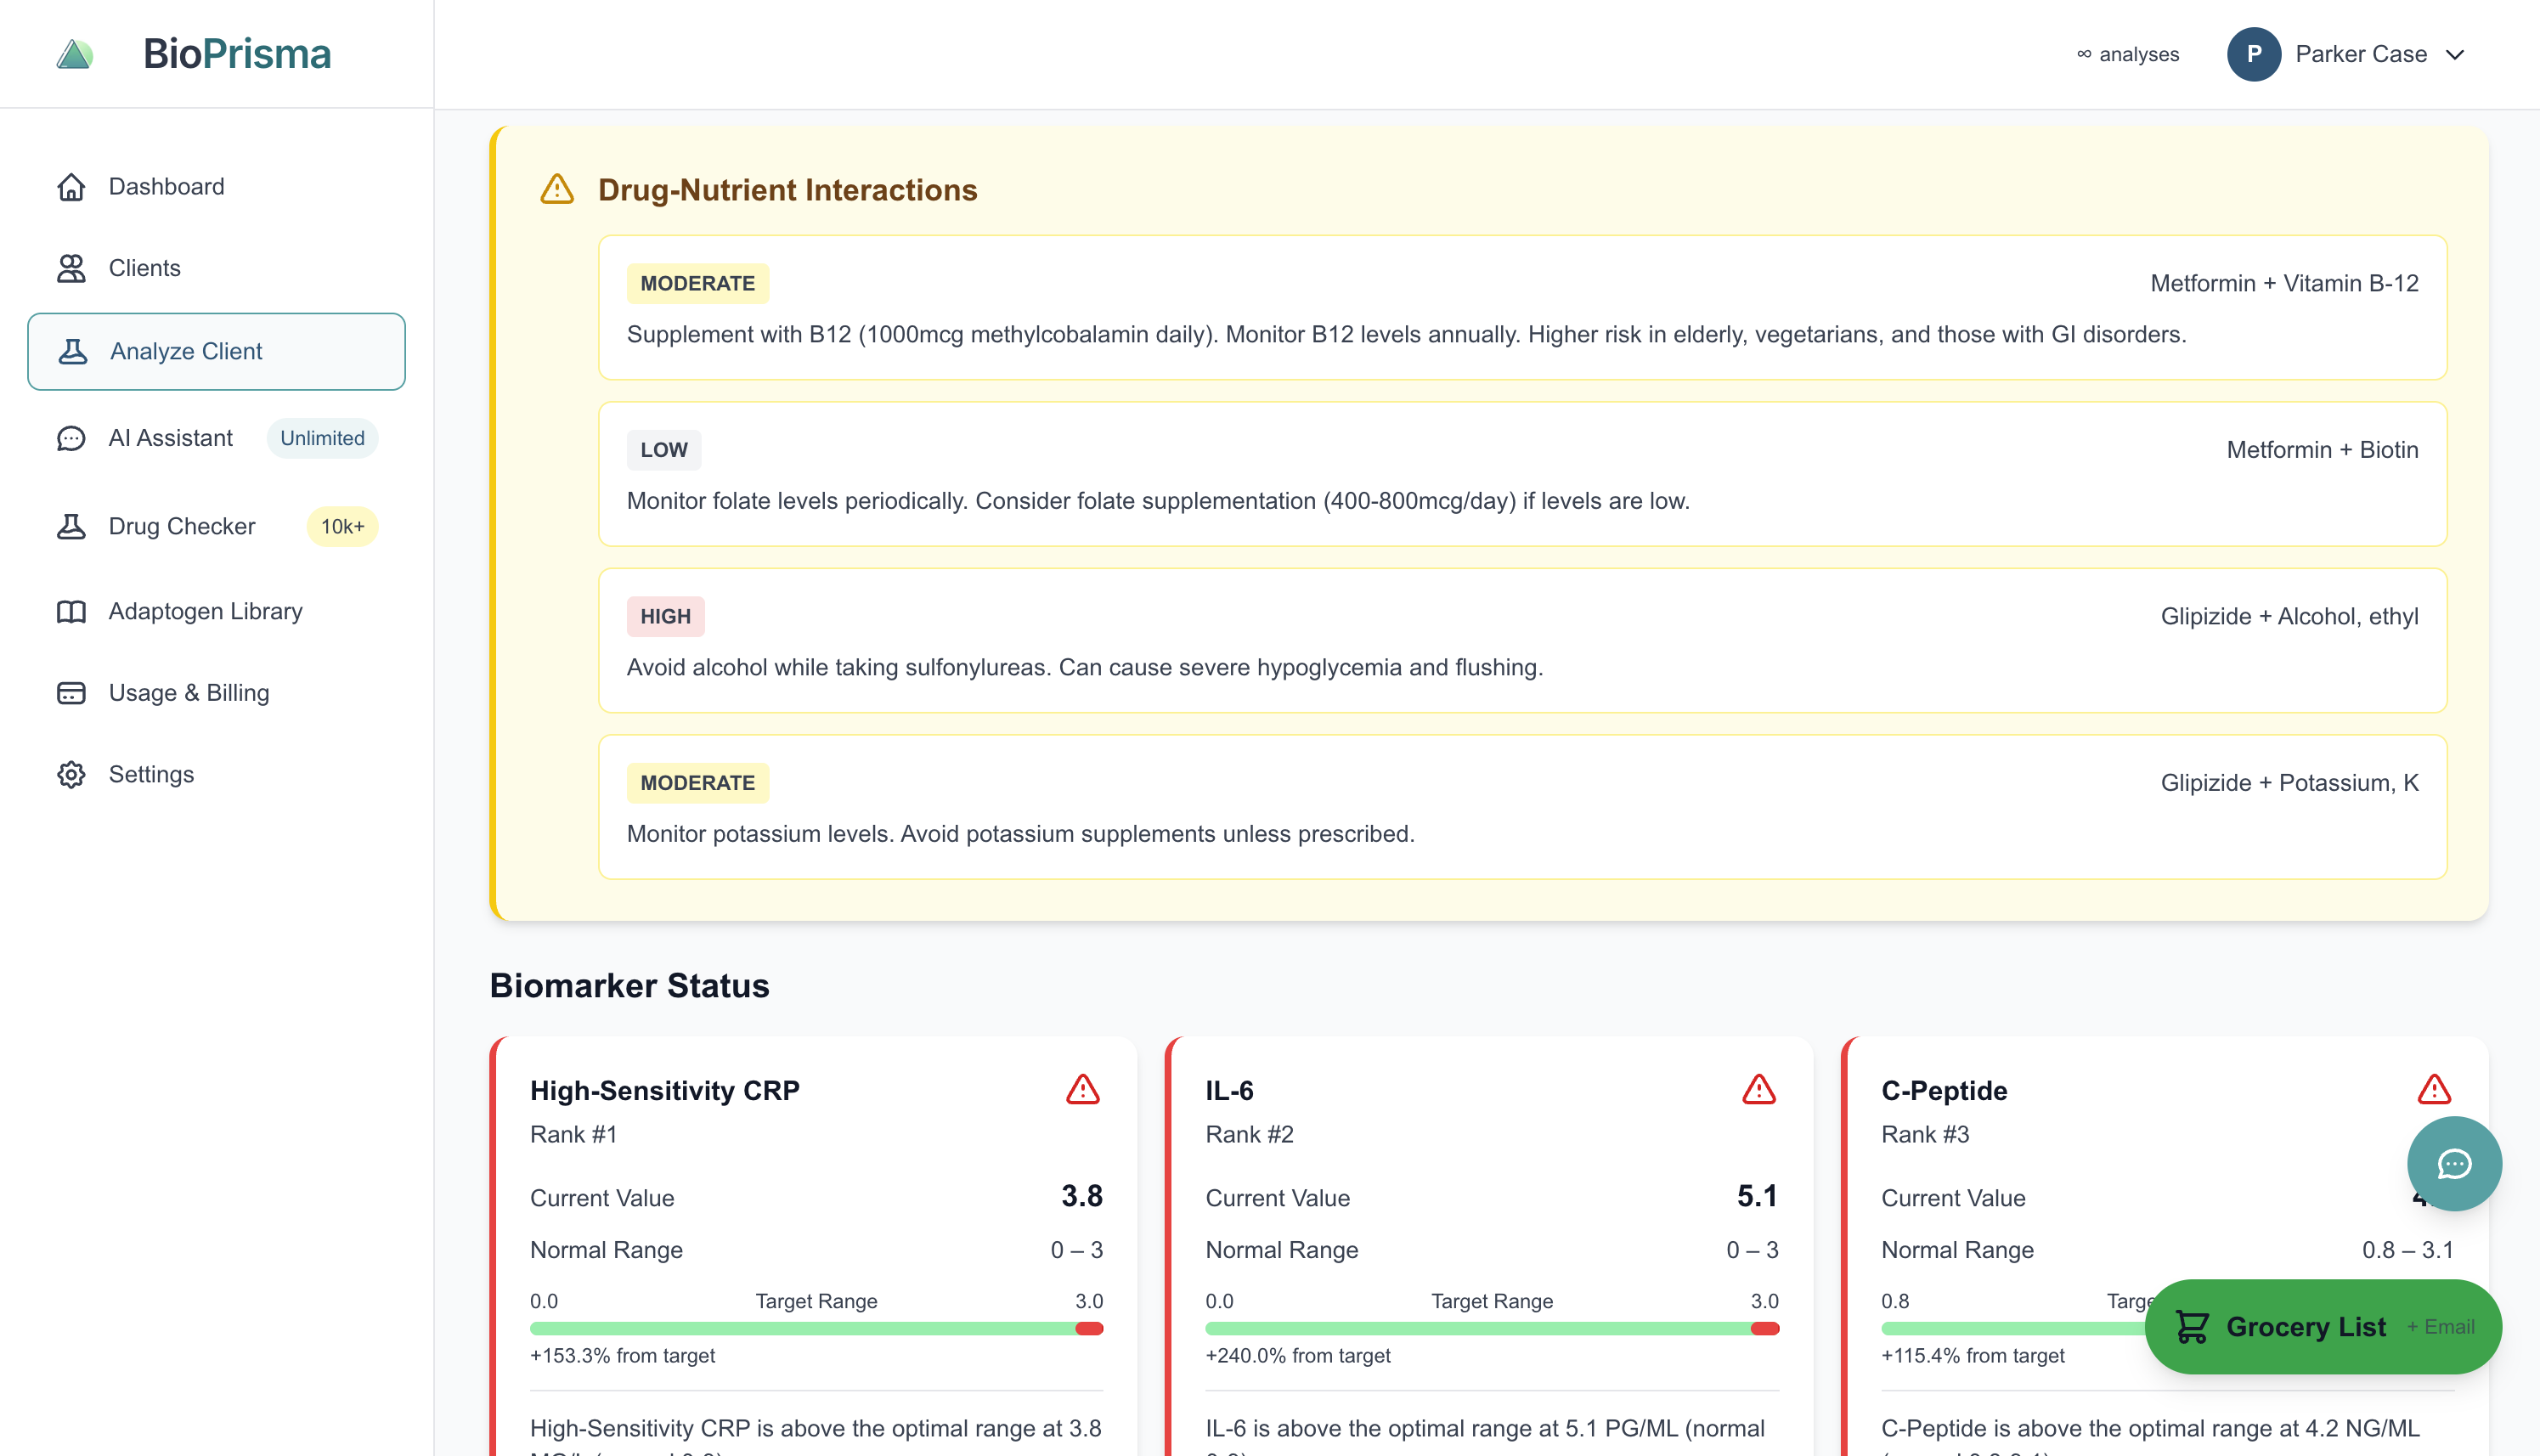Click the Drug-Nutrient Interactions warning icon
The width and height of the screenshot is (2540, 1456).
557,189
